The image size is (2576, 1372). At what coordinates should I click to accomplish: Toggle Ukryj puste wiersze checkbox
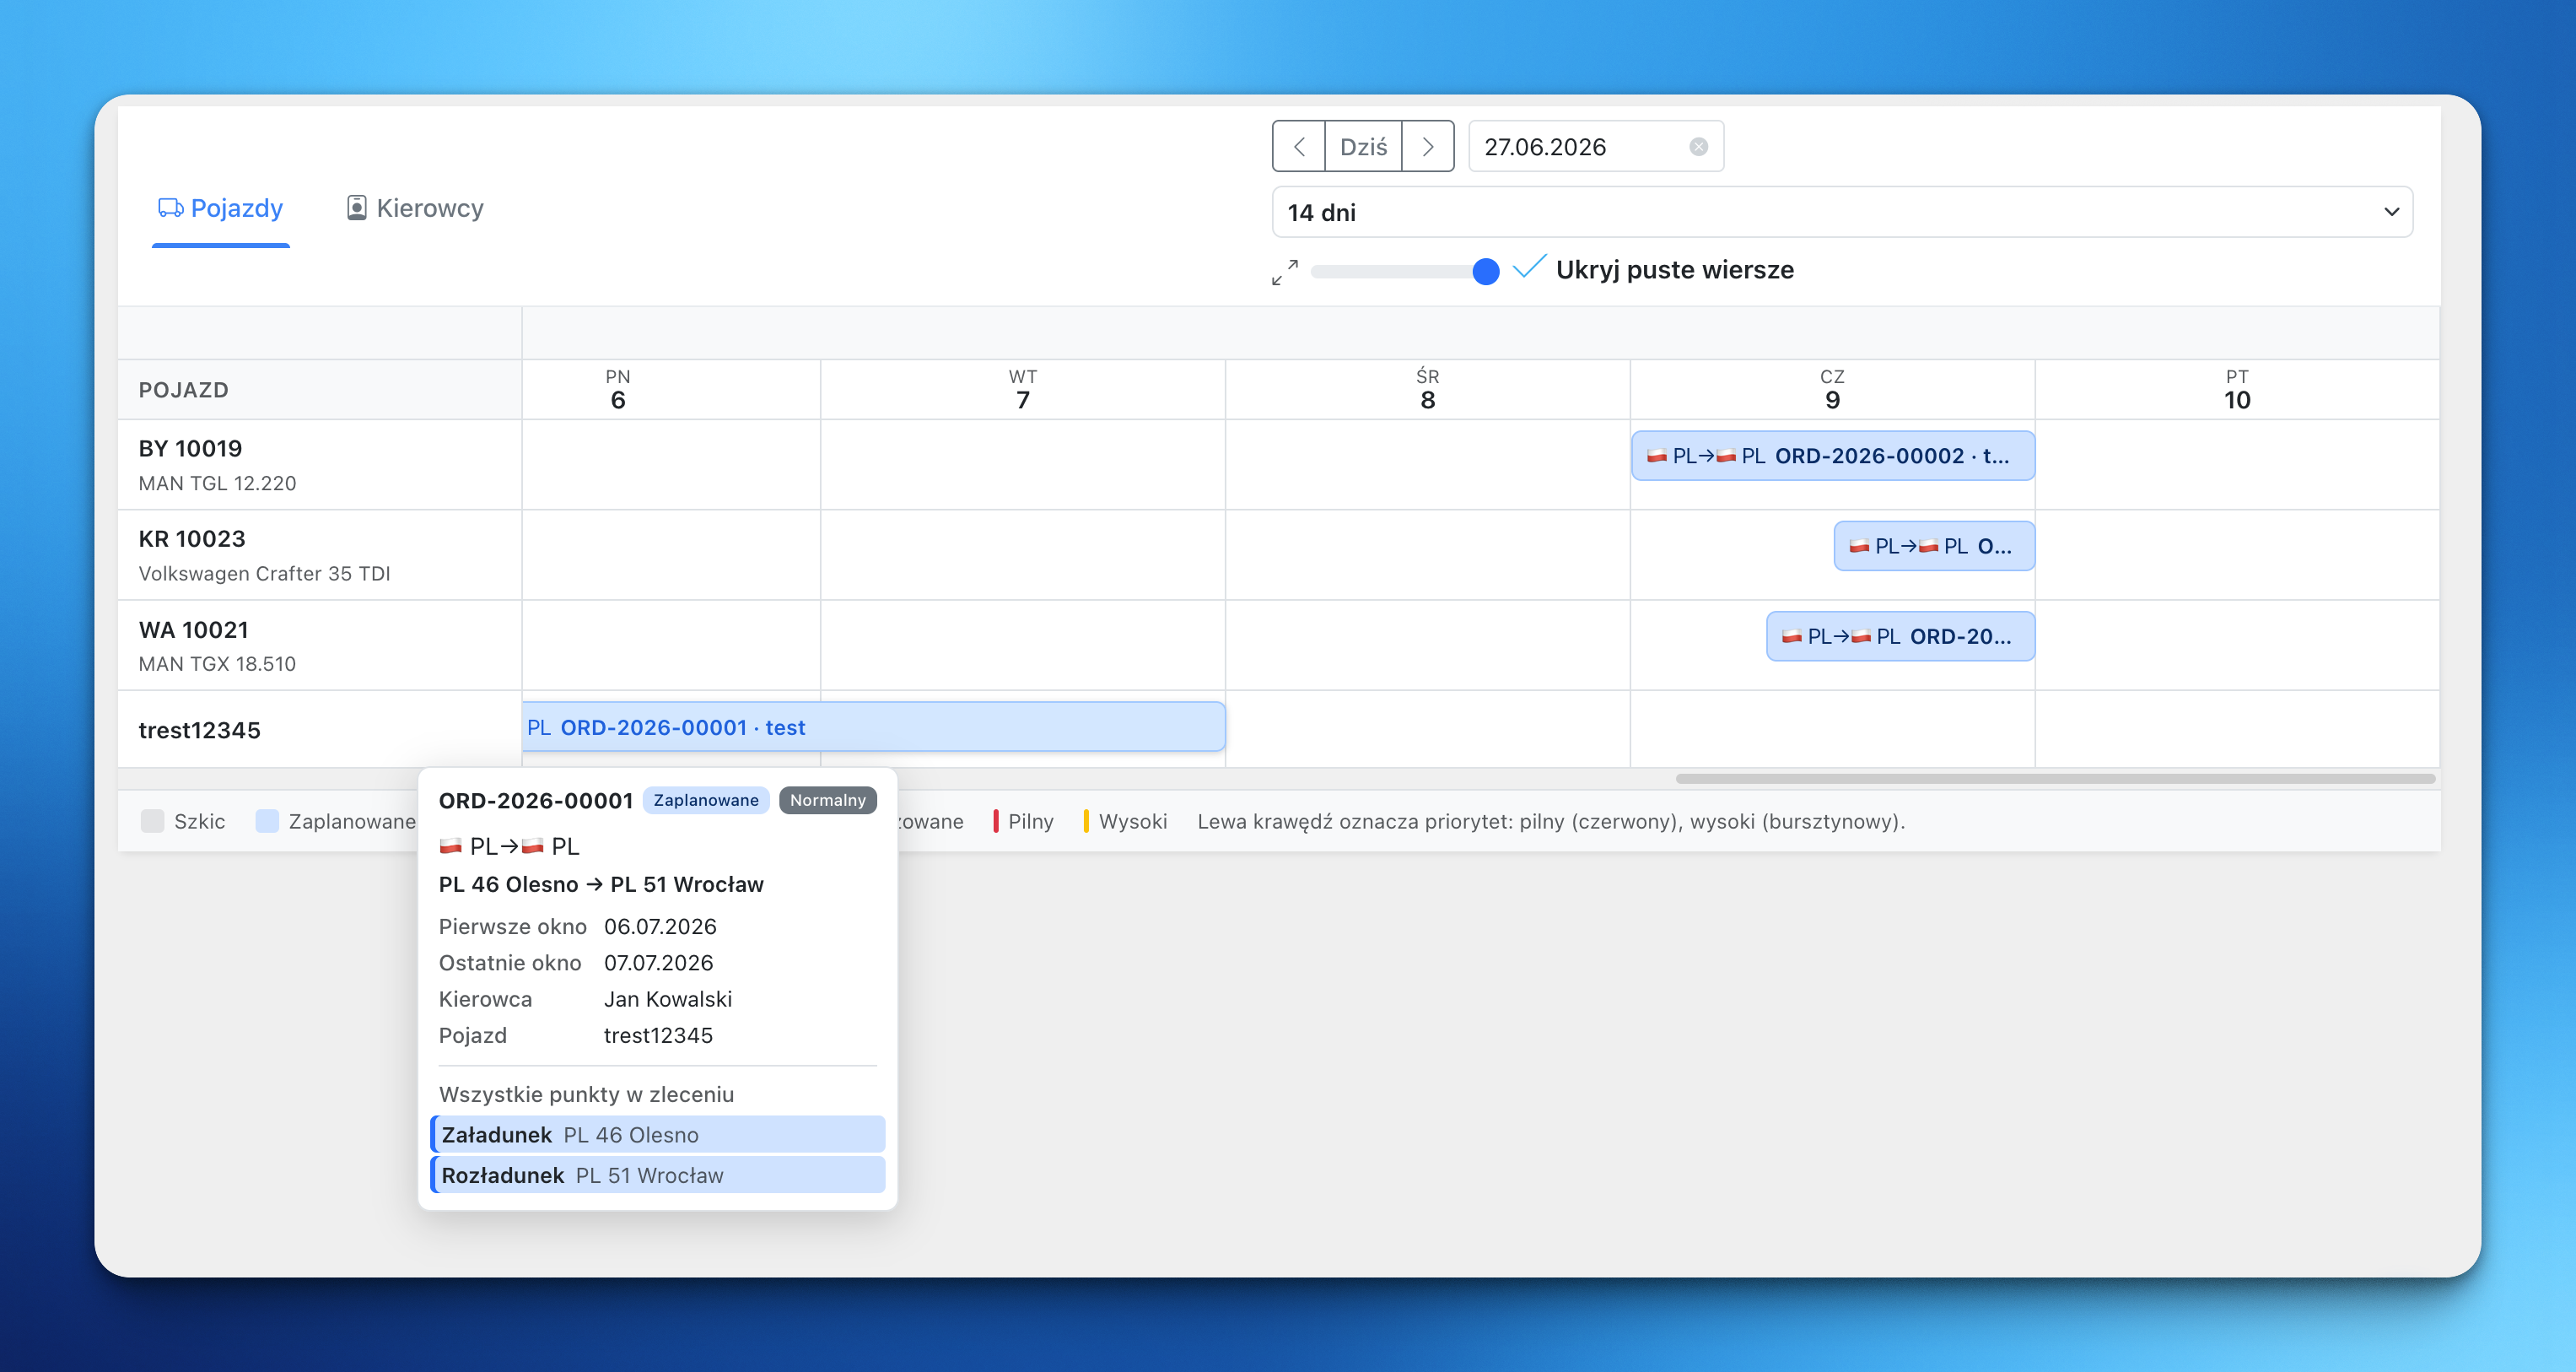pyautogui.click(x=1529, y=268)
